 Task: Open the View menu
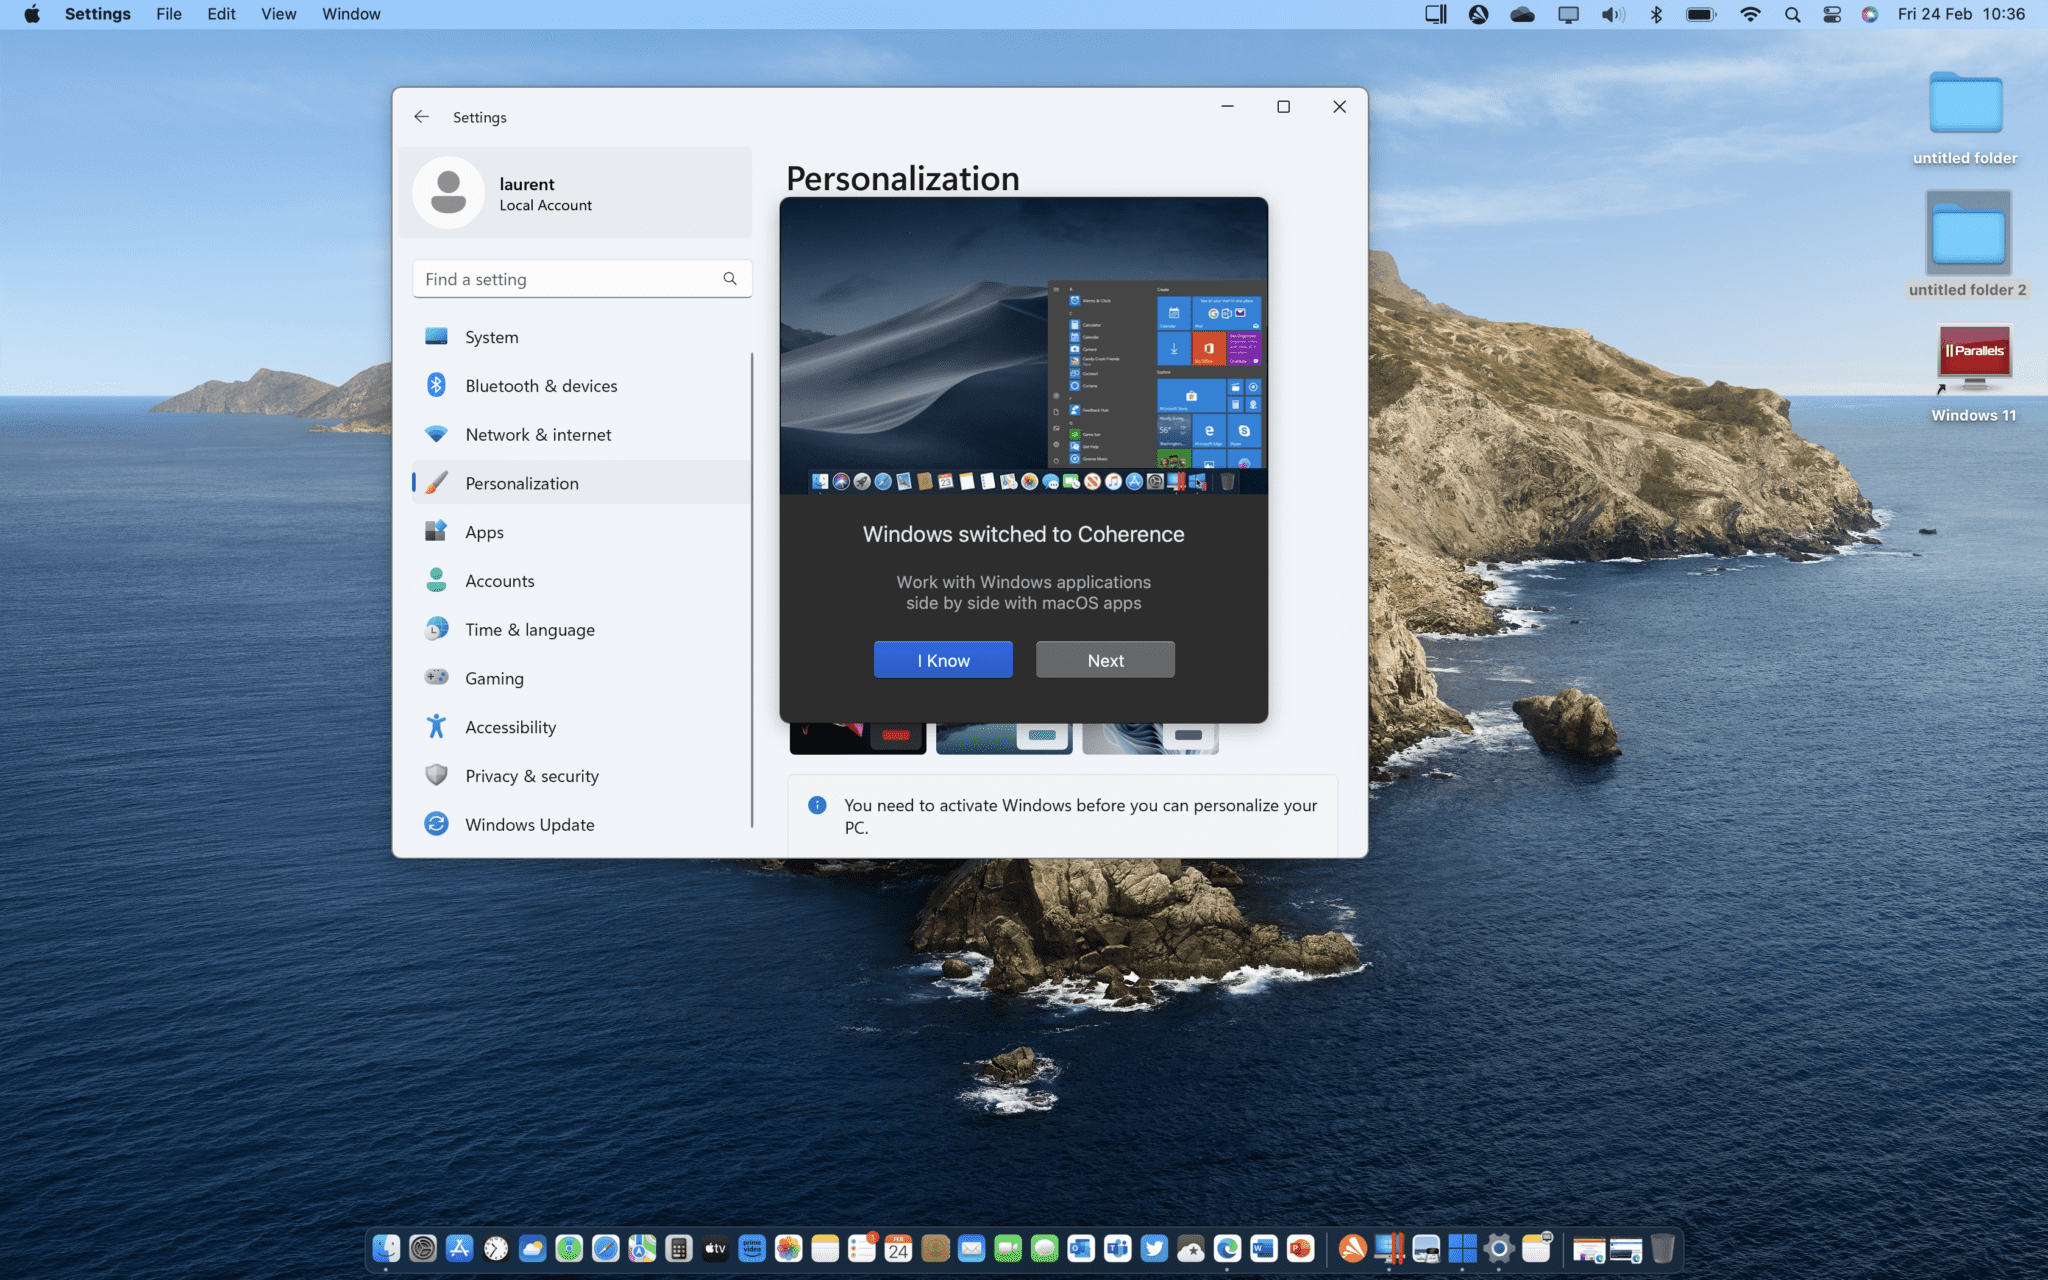(x=279, y=14)
